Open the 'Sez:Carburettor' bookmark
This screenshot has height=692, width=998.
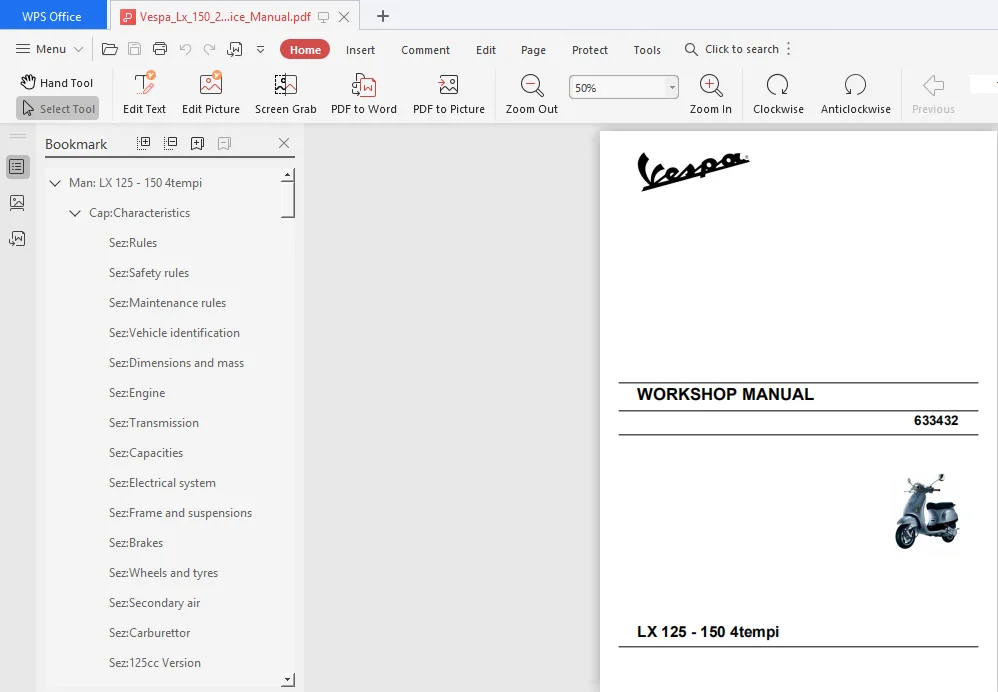click(150, 633)
